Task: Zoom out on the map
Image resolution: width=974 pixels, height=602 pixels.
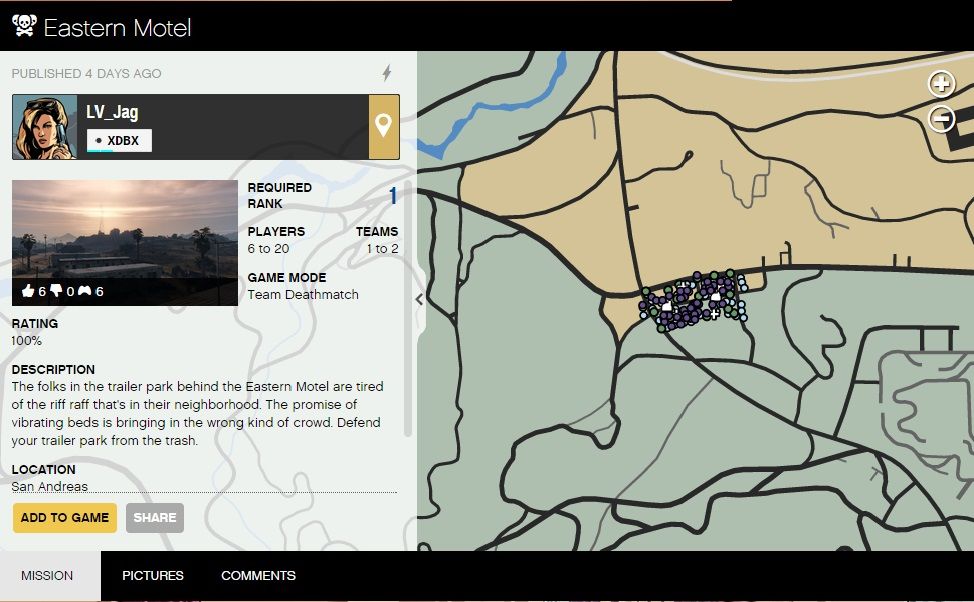Action: (941, 120)
